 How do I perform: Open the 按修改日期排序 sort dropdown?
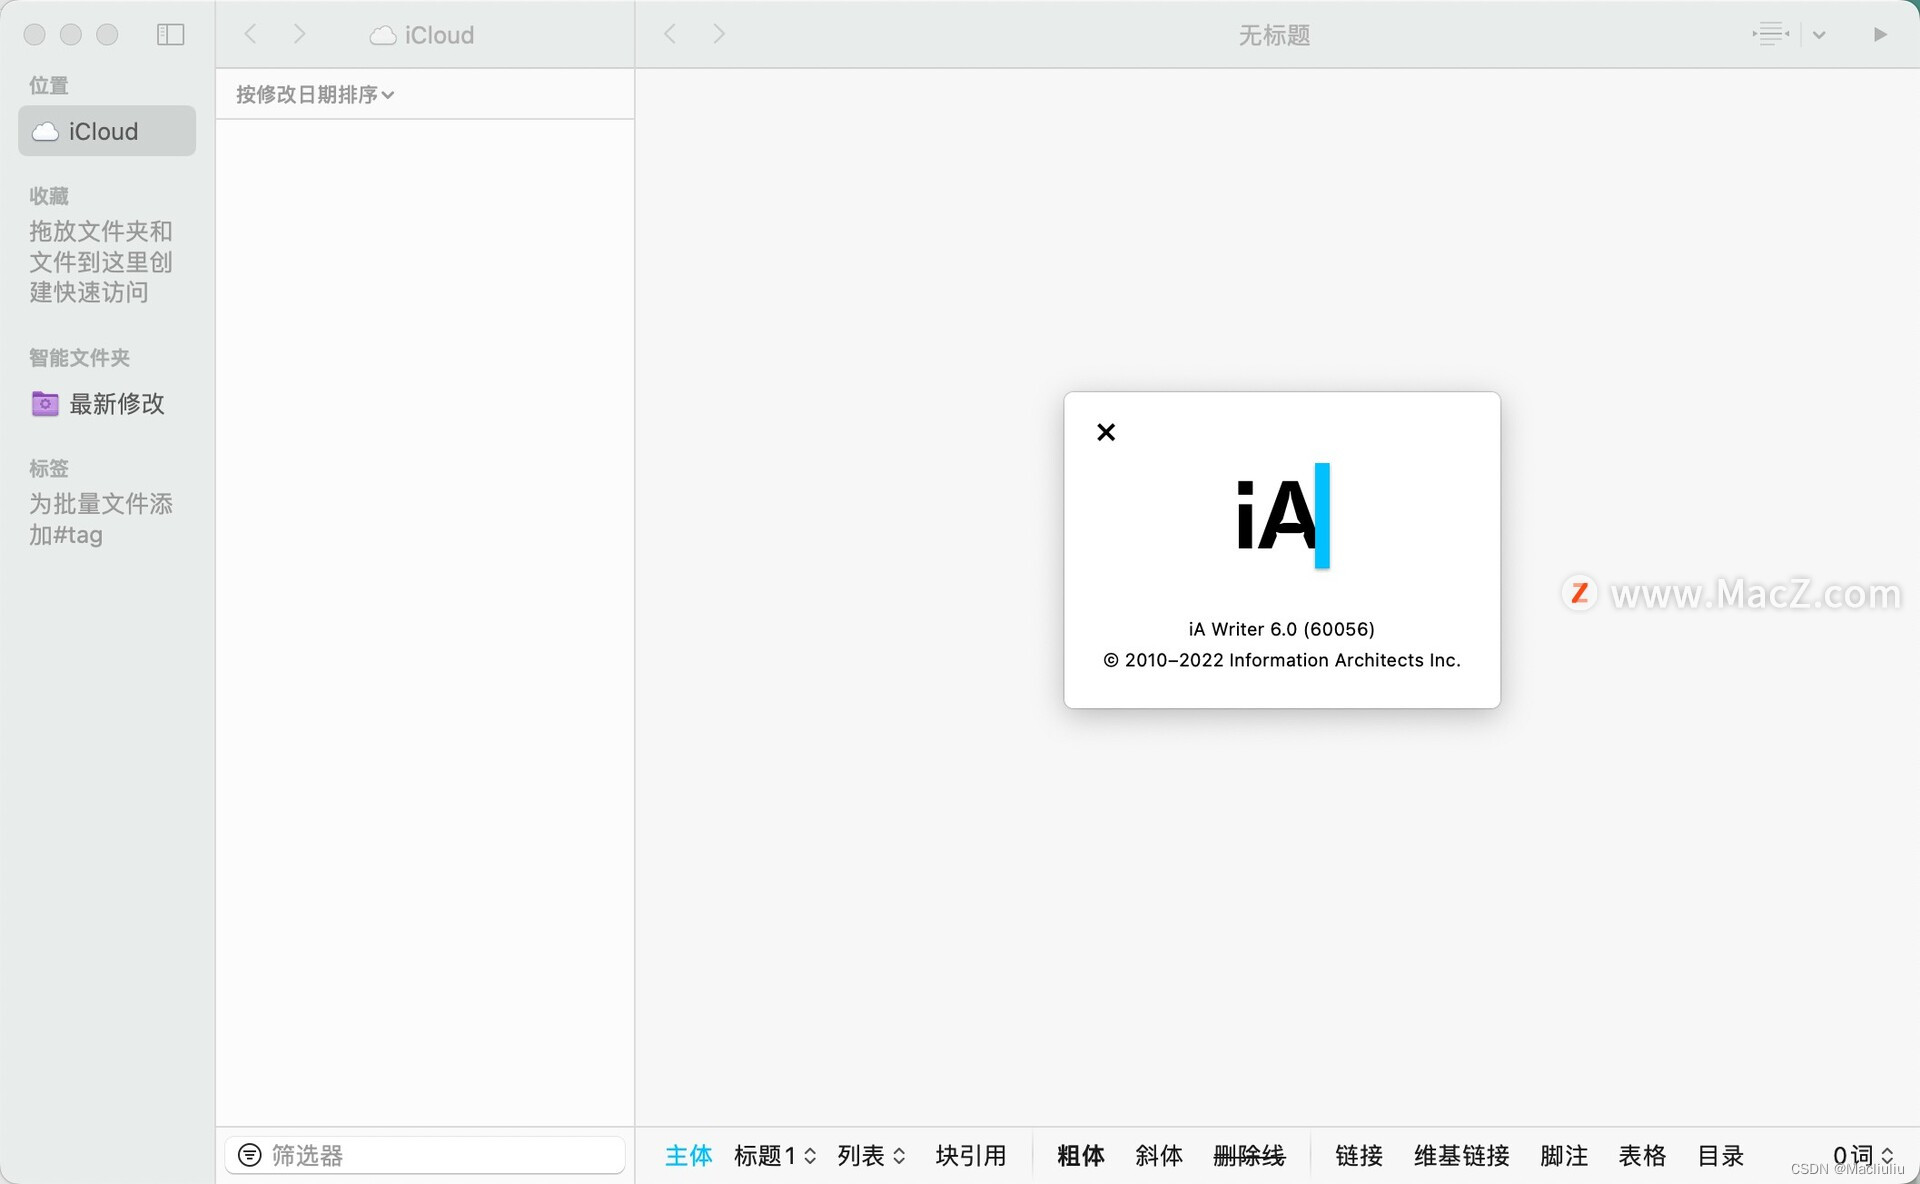click(x=315, y=95)
